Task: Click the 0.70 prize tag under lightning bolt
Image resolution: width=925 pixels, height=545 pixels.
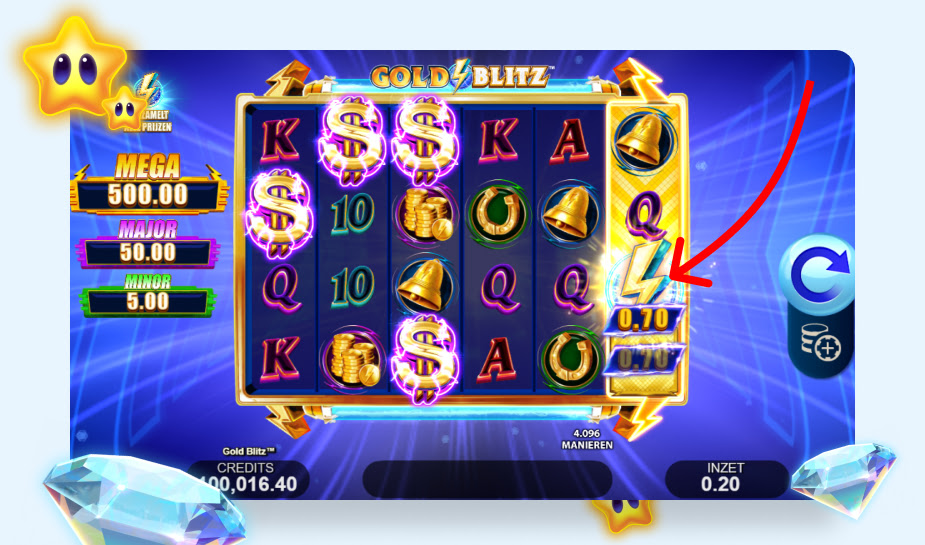Action: tap(644, 320)
